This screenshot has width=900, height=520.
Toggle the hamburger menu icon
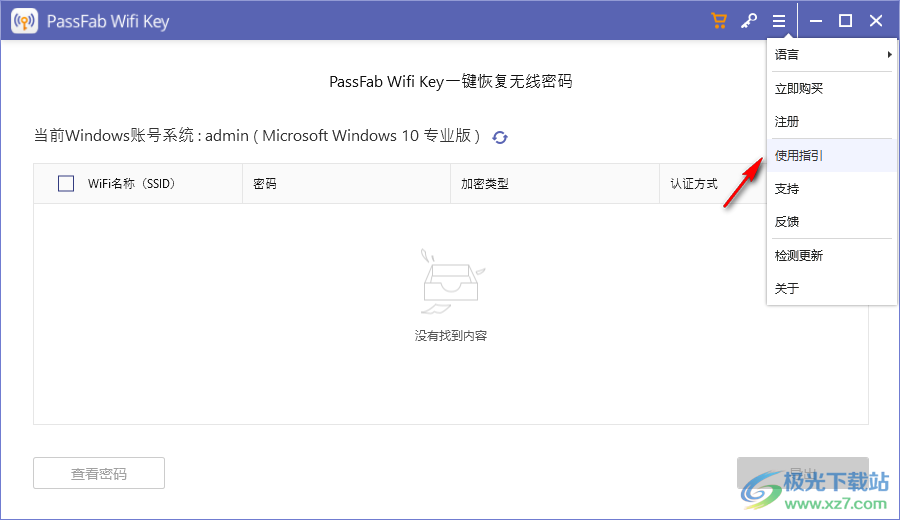coord(778,21)
